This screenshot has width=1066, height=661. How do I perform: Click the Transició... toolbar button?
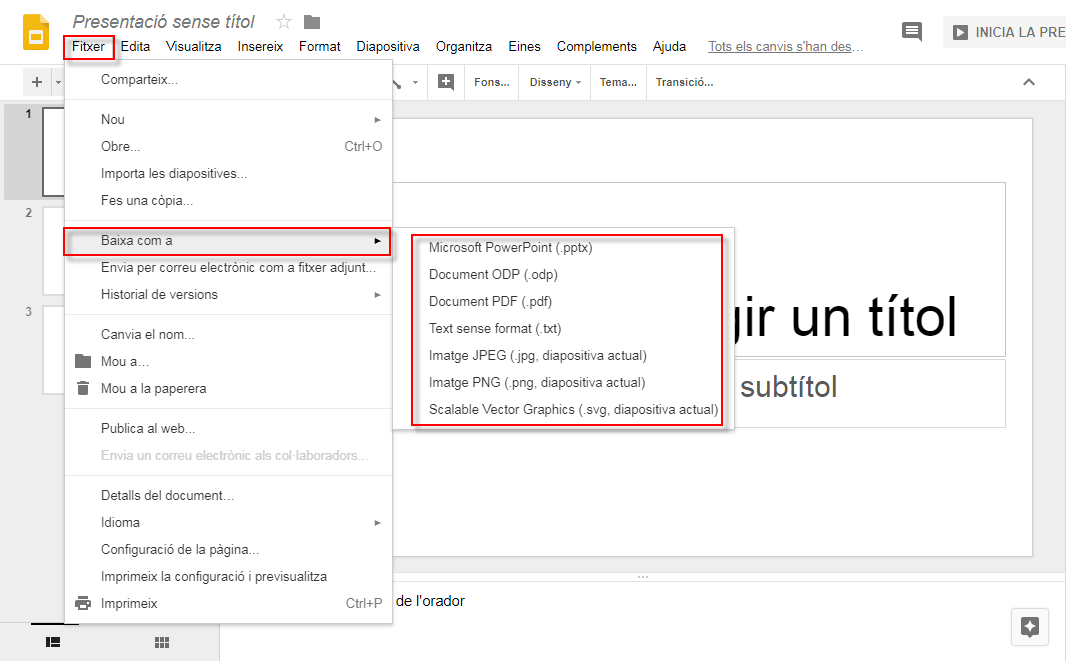coord(684,82)
